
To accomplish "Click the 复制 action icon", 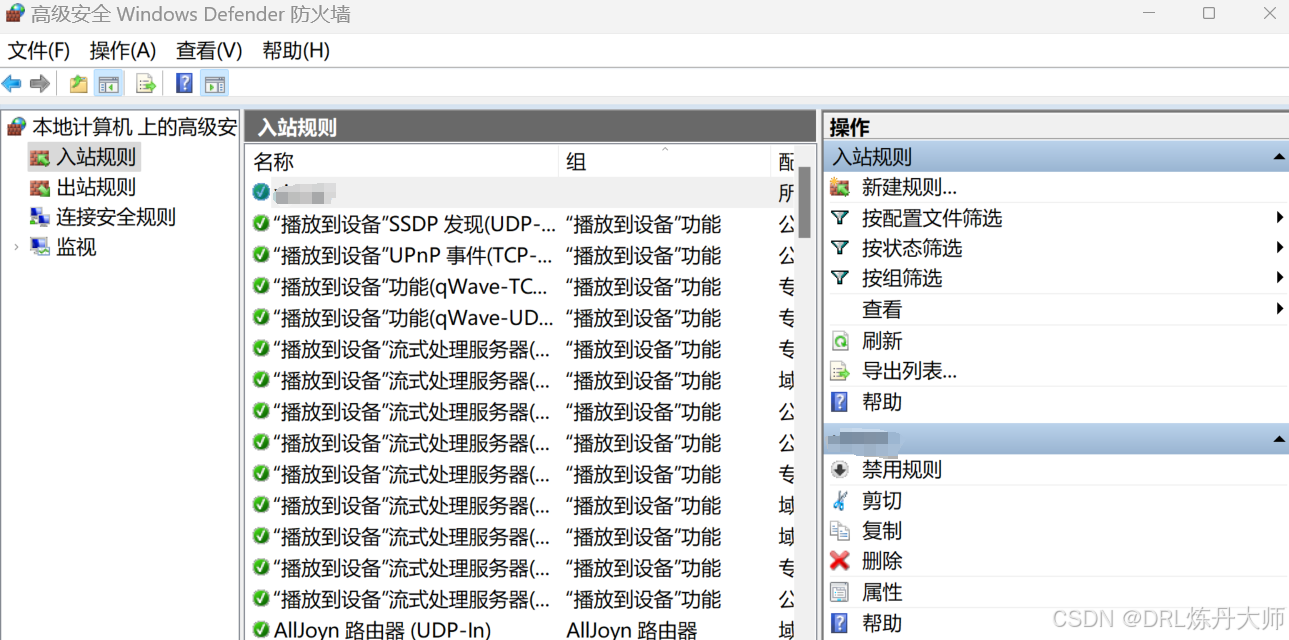I will 840,531.
